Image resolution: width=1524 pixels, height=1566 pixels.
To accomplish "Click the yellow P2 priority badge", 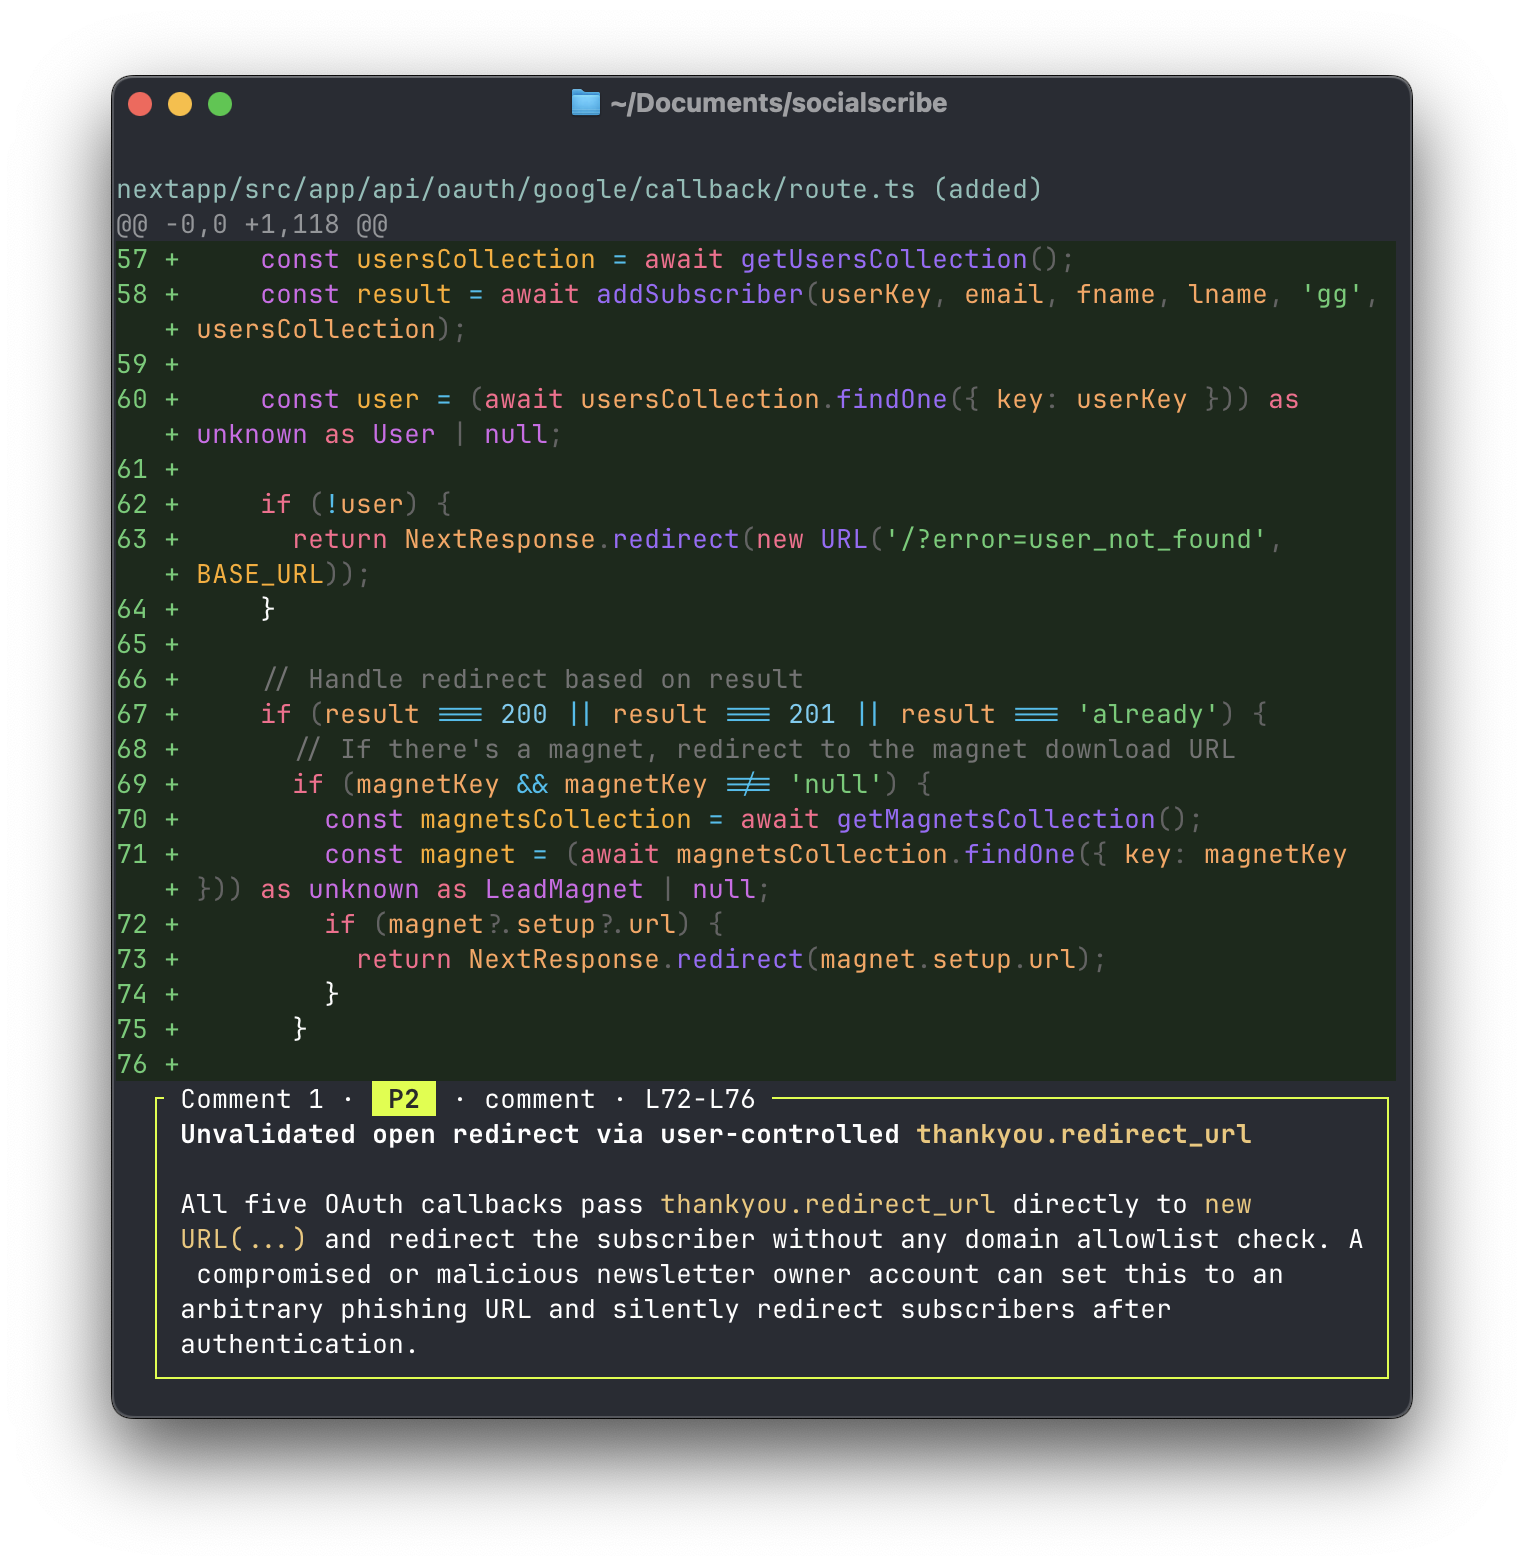I will 404,1099.
